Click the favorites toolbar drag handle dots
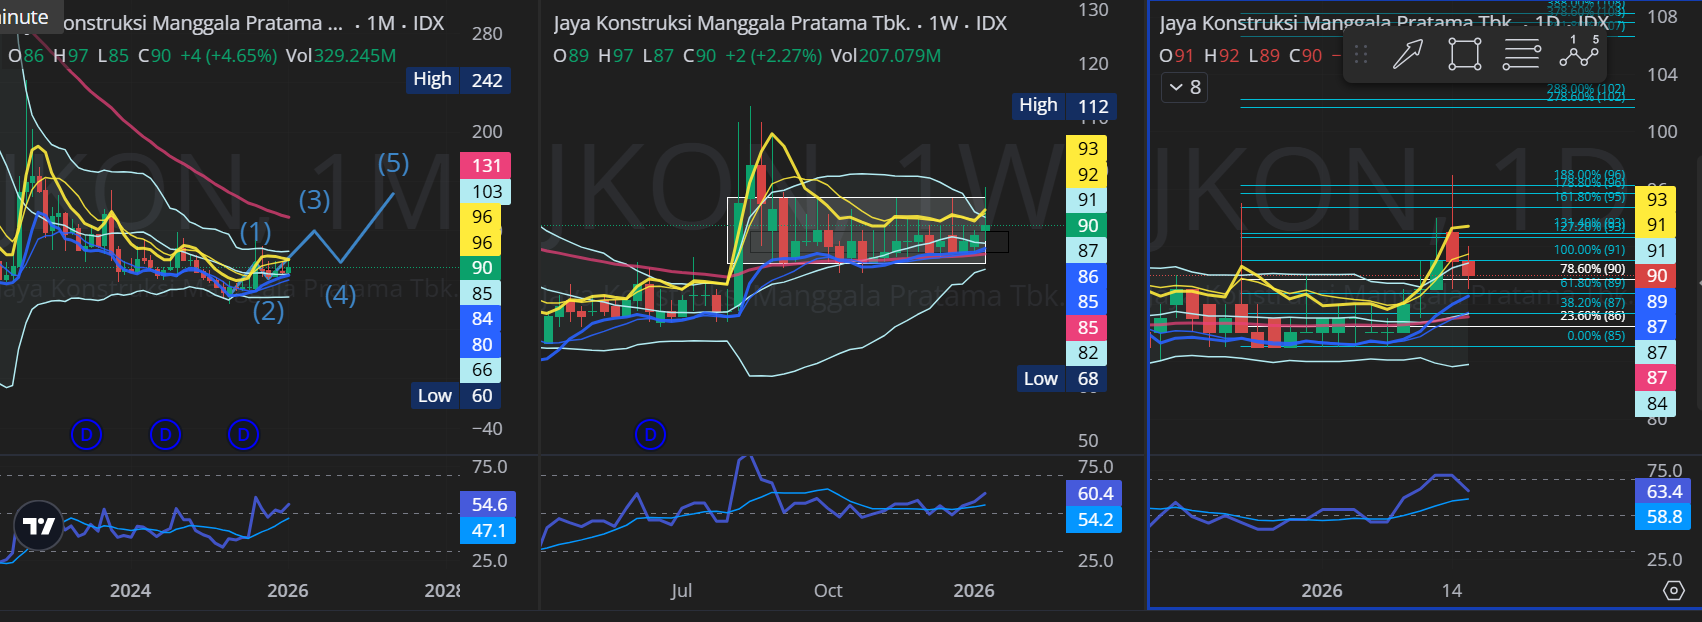 (1360, 54)
